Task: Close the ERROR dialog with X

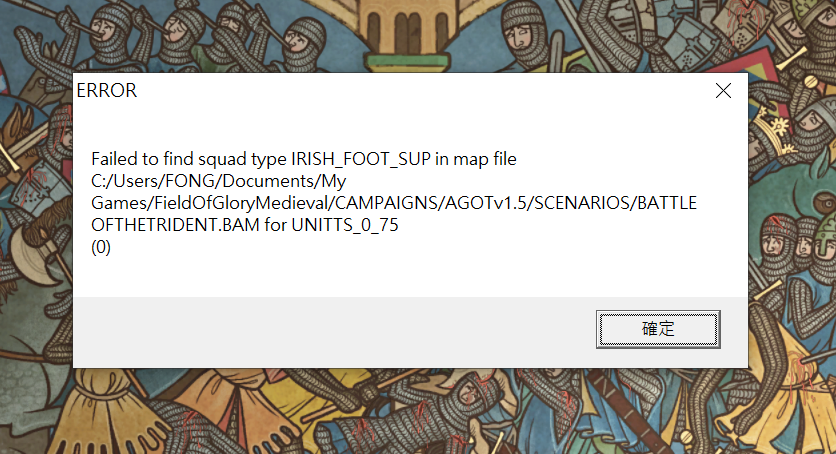Action: (x=723, y=91)
